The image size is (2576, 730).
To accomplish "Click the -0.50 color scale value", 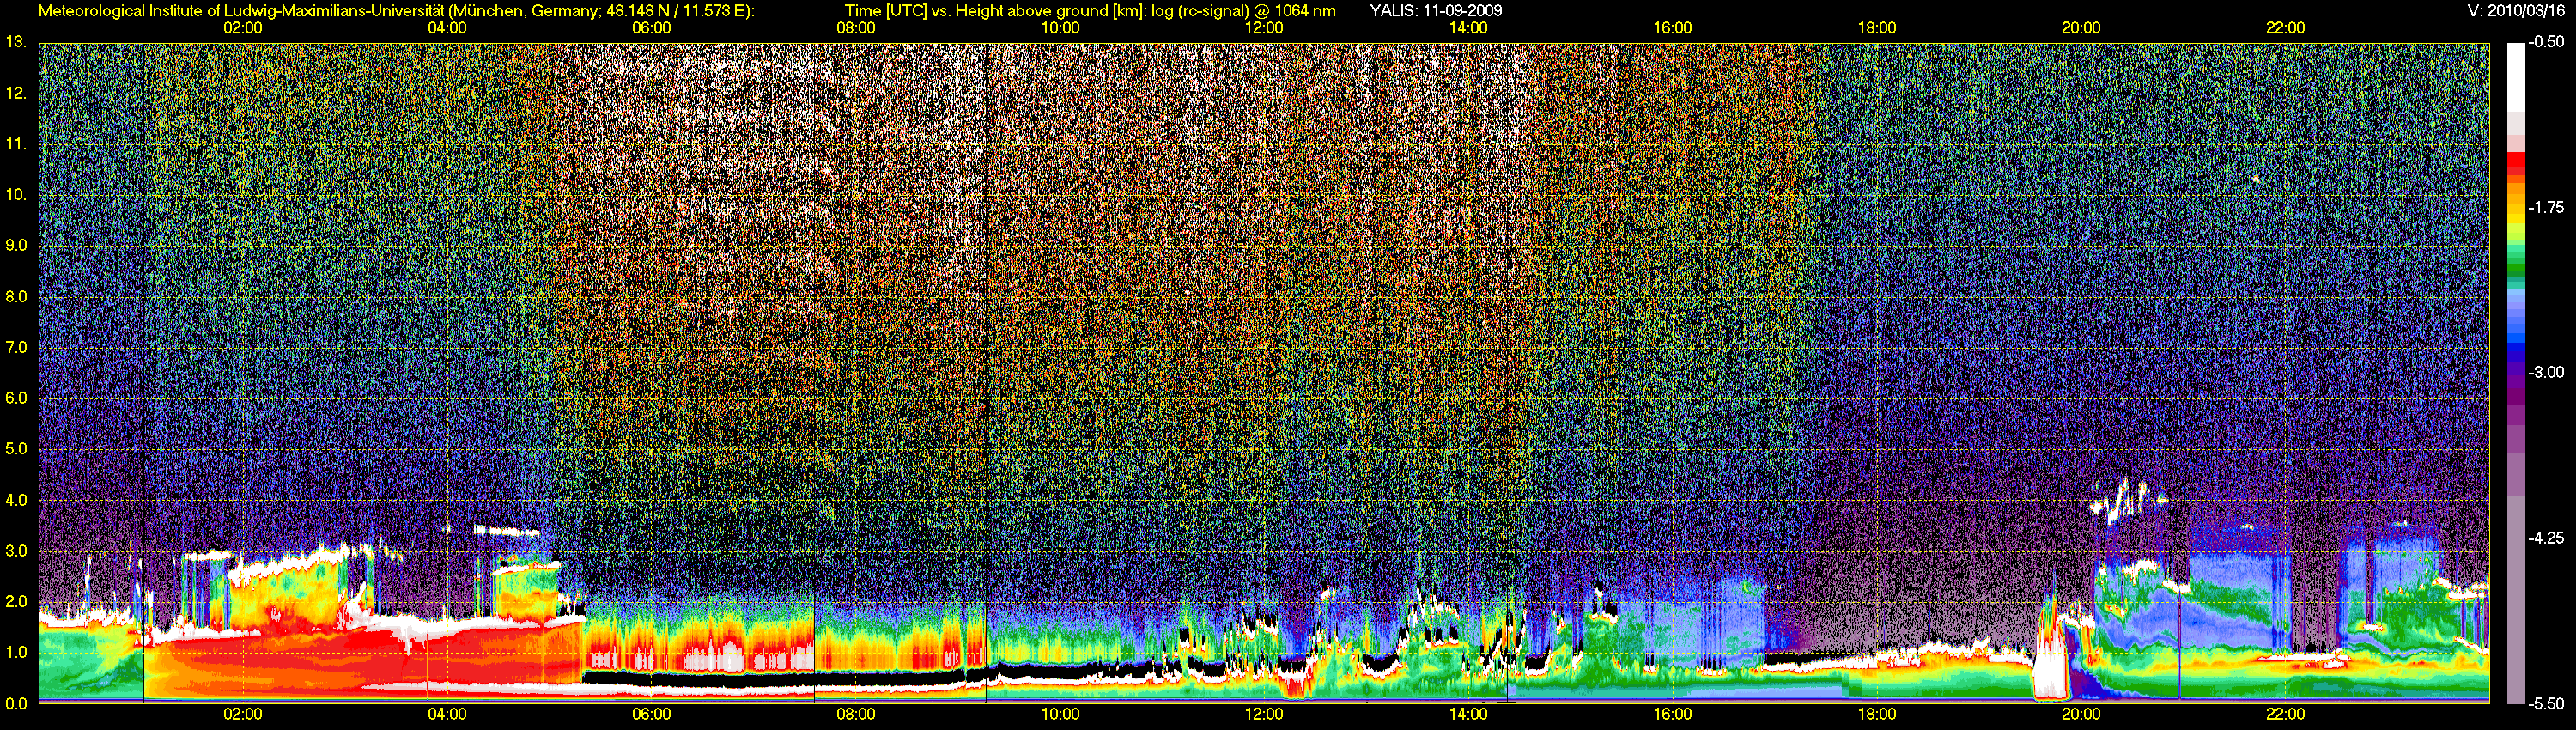I will pos(2546,42).
